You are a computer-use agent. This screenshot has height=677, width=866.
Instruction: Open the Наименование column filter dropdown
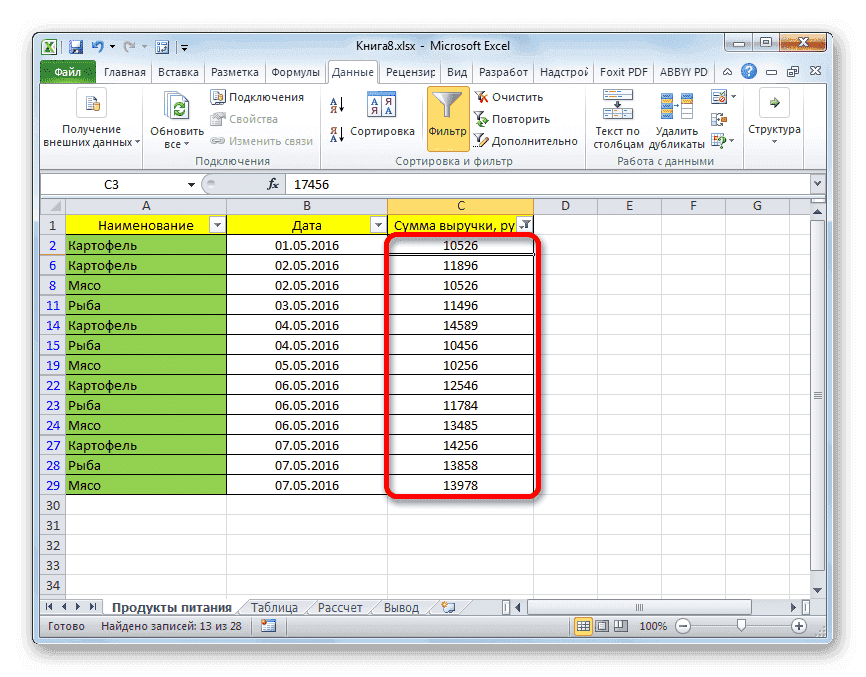[217, 224]
